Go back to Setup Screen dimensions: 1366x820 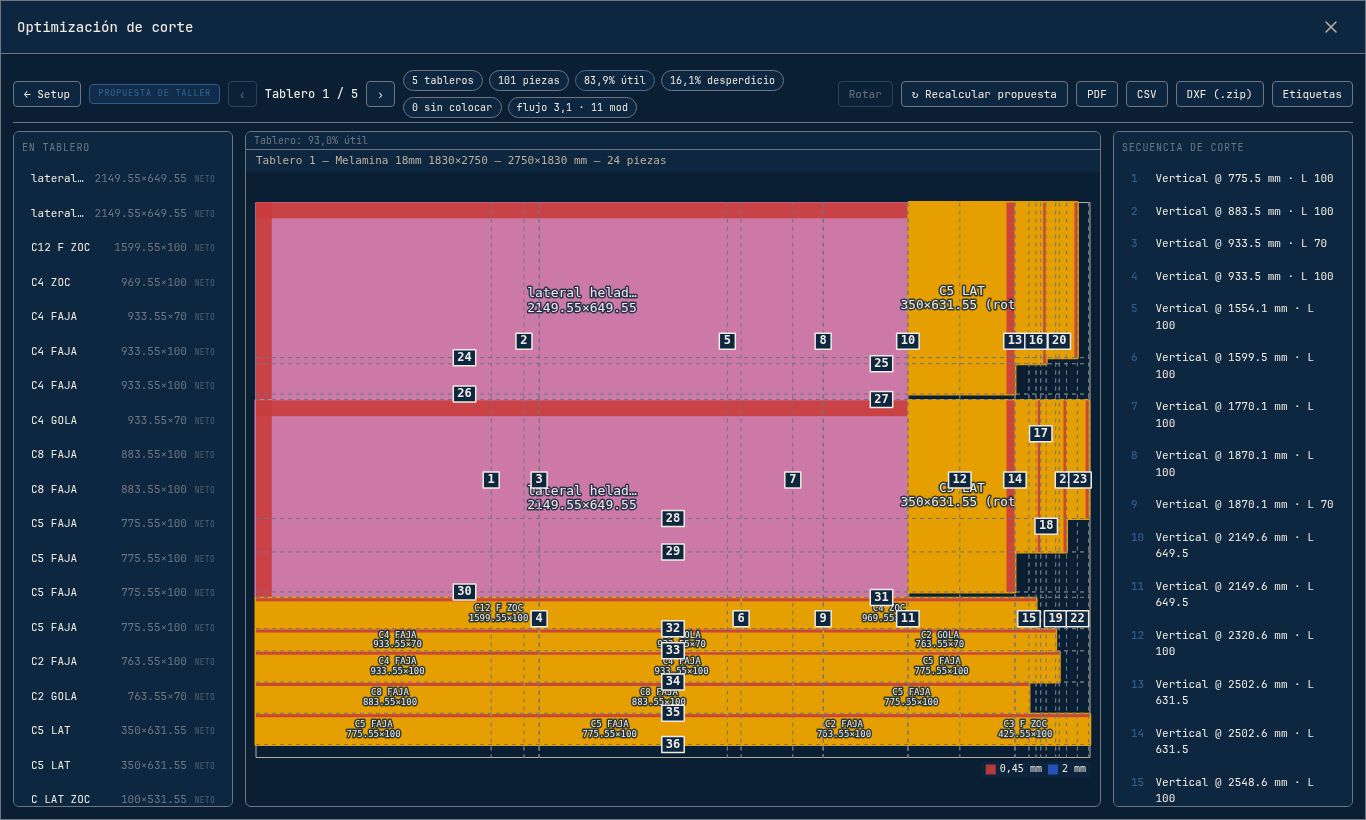[x=47, y=94]
